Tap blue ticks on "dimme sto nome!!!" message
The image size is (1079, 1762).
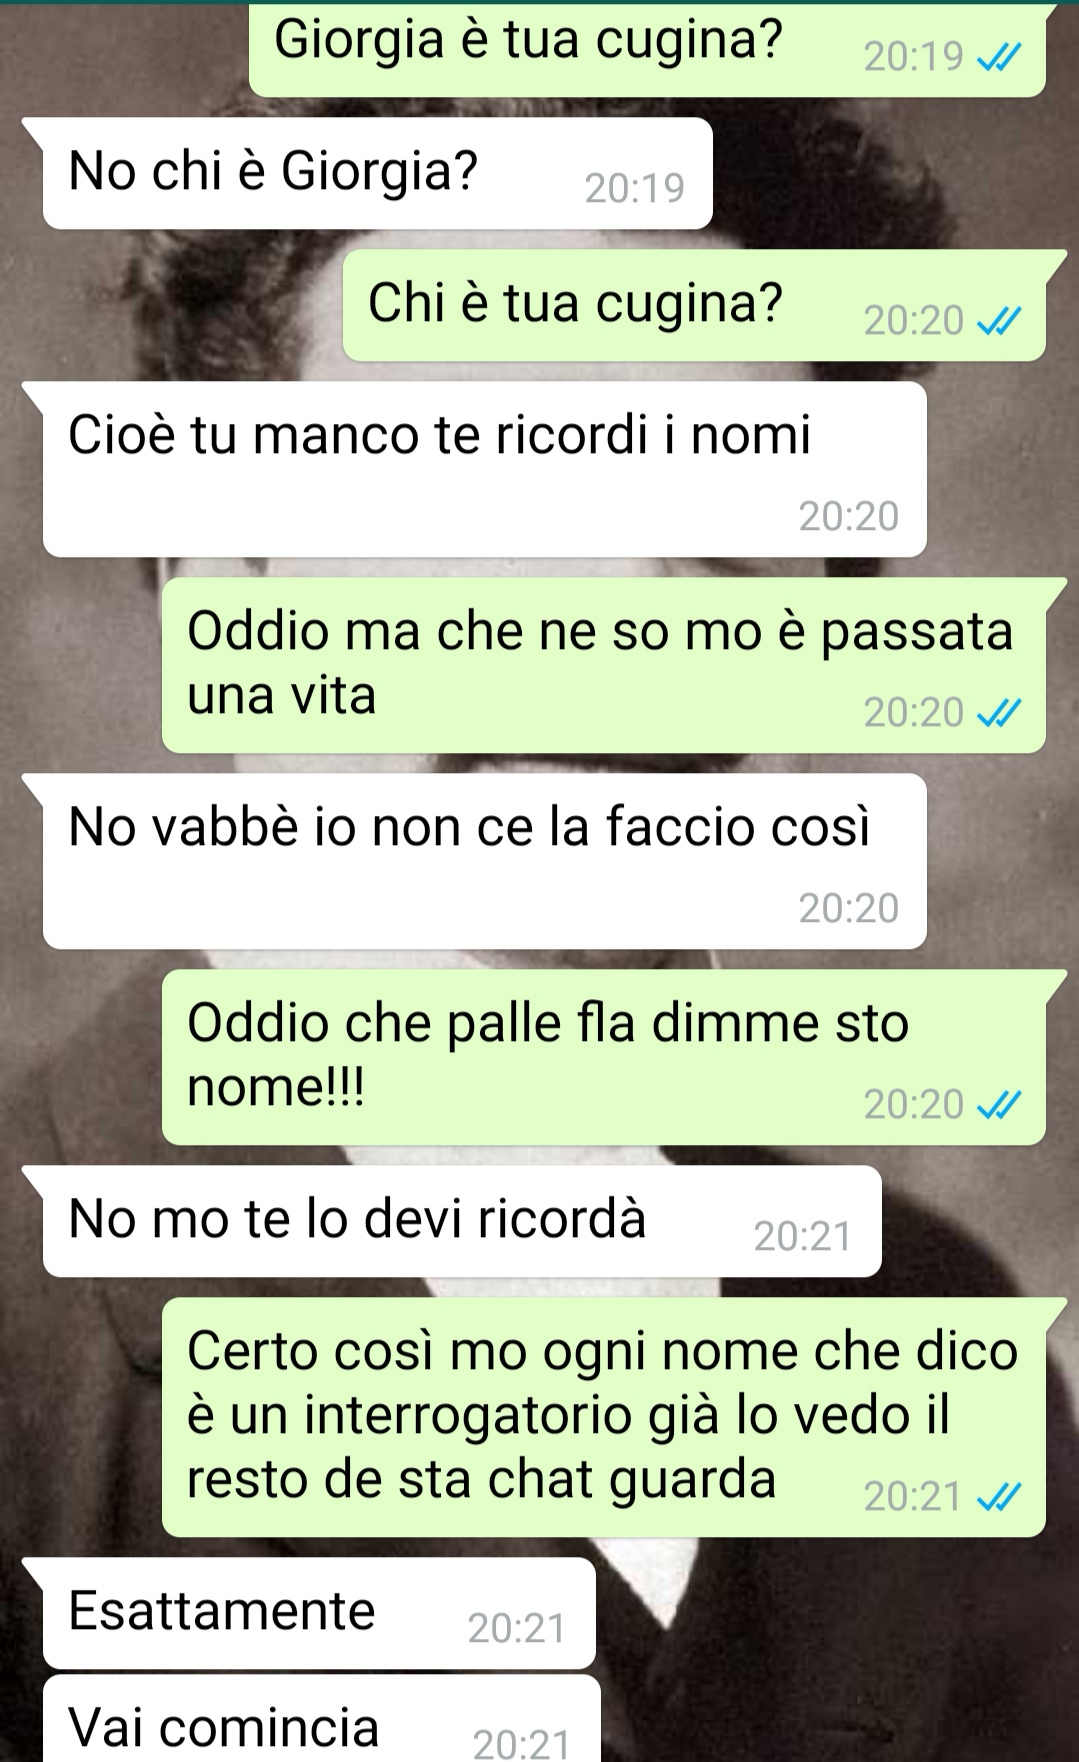999,1107
